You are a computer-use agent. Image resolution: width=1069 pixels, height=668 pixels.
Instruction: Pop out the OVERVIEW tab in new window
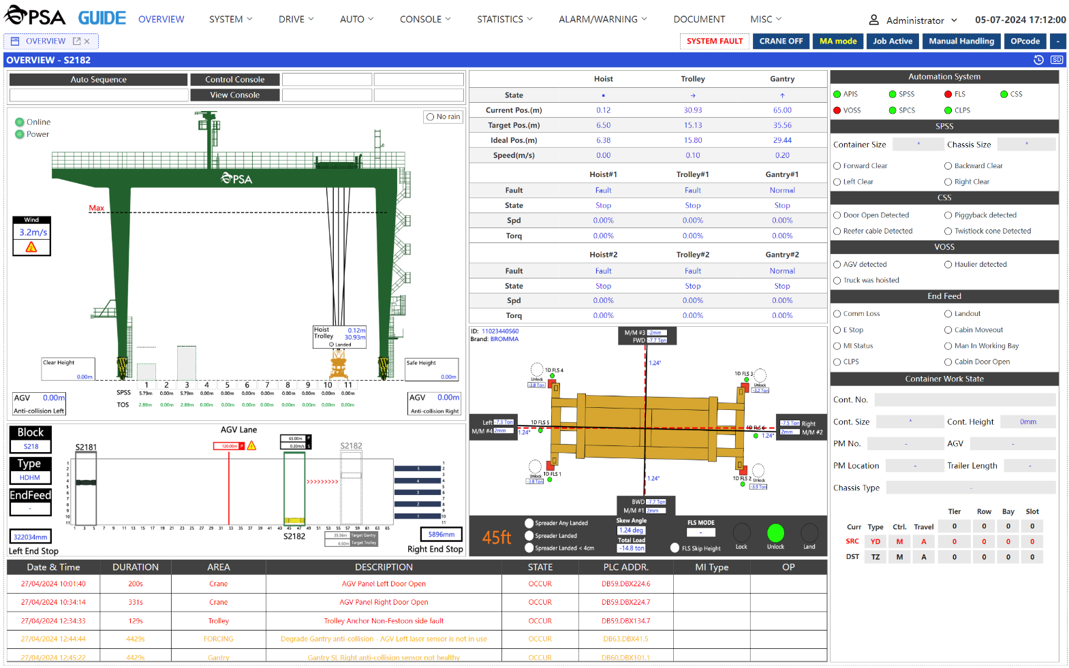click(x=76, y=41)
